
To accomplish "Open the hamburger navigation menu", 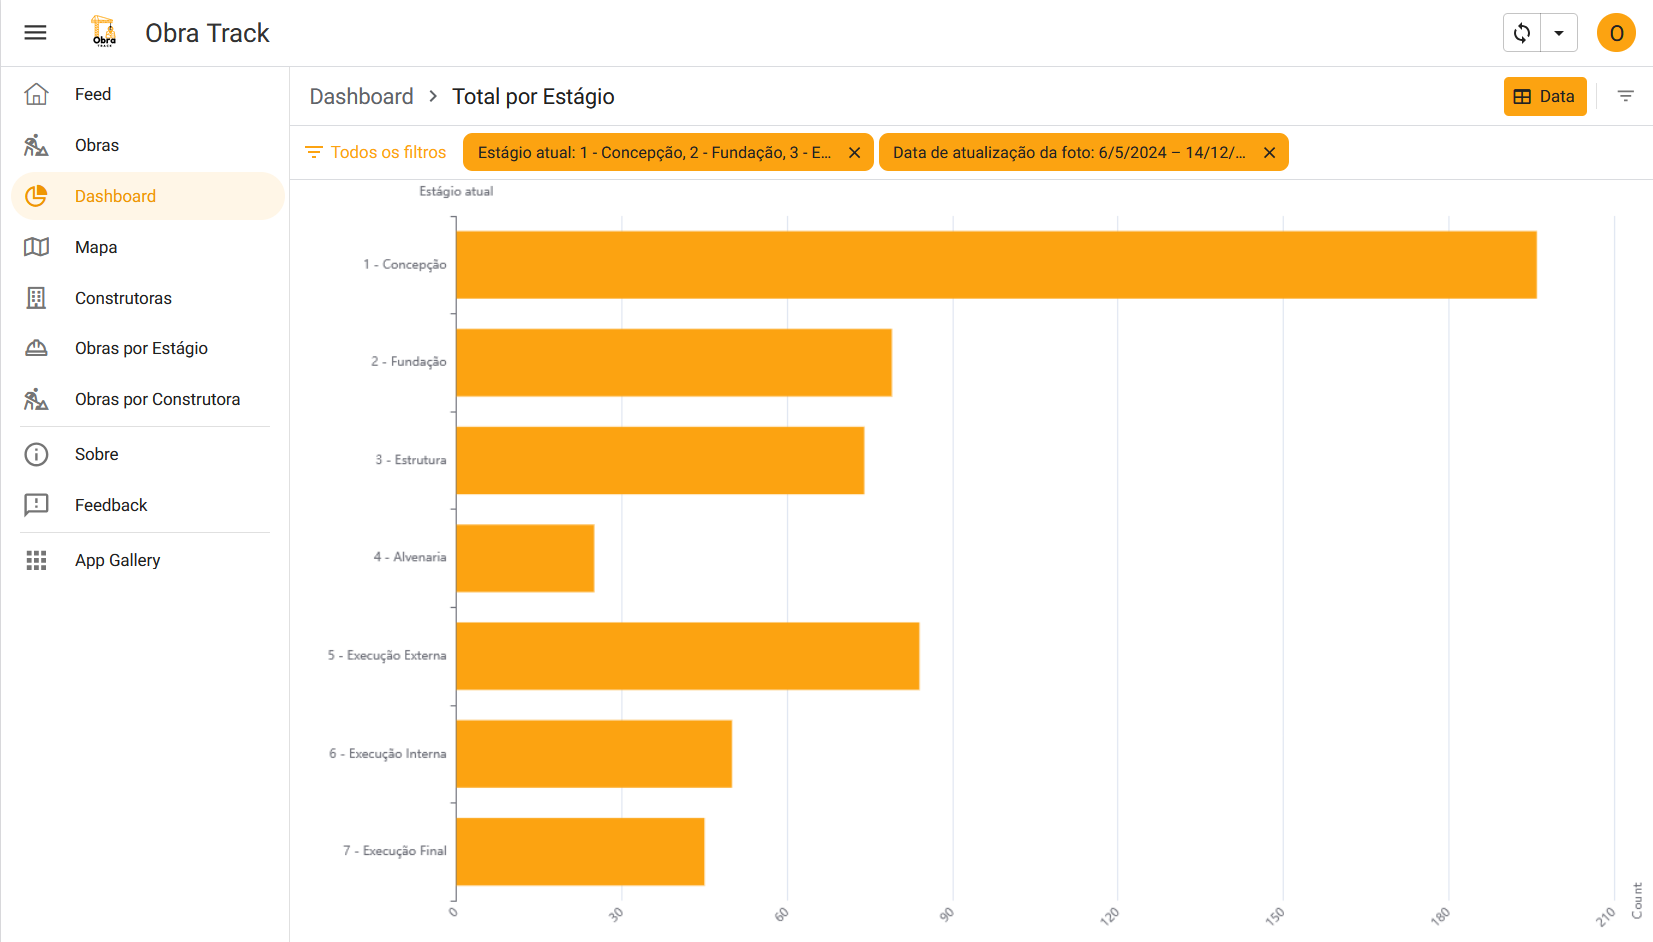I will pos(36,33).
